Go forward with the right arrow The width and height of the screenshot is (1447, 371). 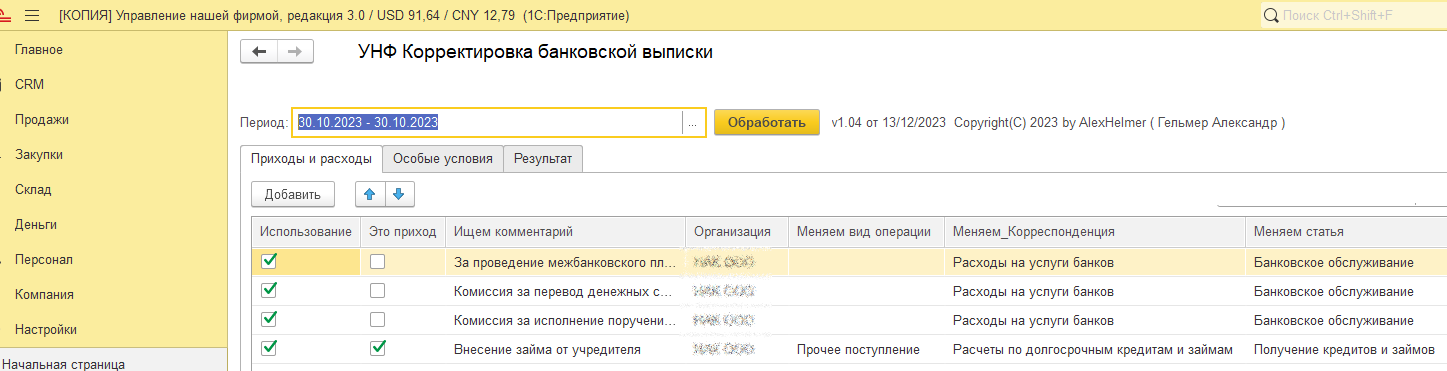click(295, 52)
